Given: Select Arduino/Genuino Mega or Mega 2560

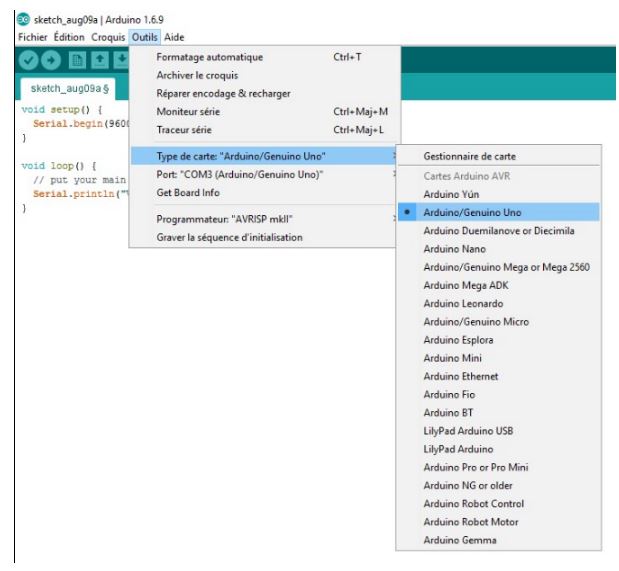Looking at the screenshot, I should (x=499, y=267).
